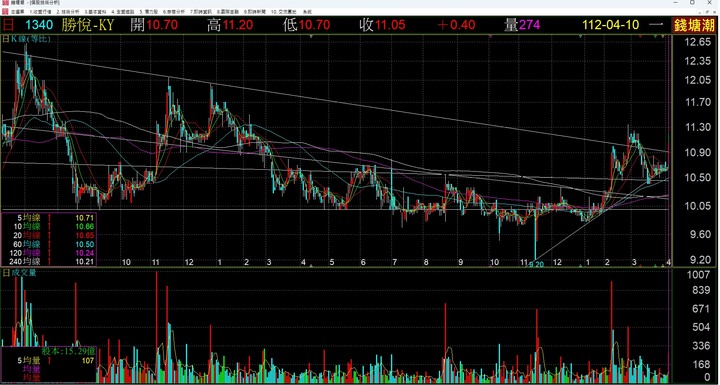
Task: Click the open price 10.70
Action: tap(162, 25)
